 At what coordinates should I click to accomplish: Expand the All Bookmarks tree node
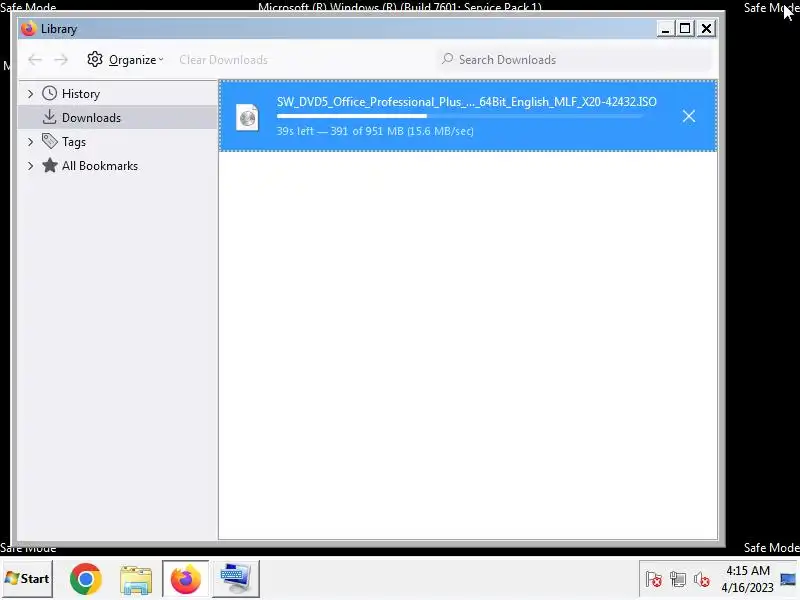31,166
